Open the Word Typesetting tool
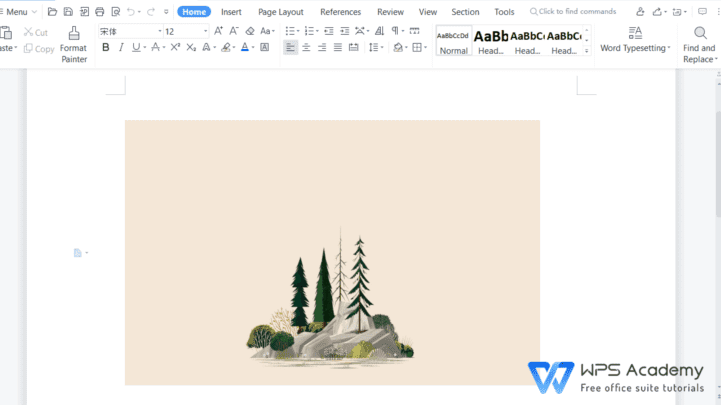 (635, 40)
